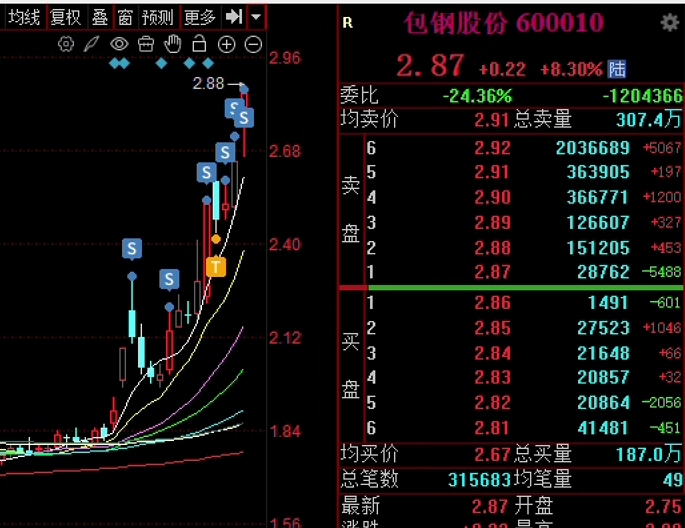The height and width of the screenshot is (528, 685).
Task: Click the 预测 forecast button
Action: point(158,17)
